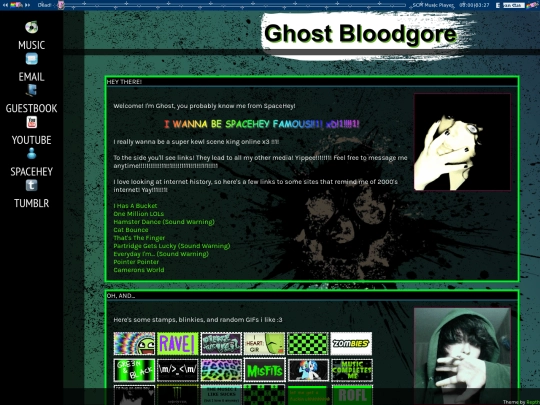Visit the YOUTUBE sidebar link
The image size is (540, 405).
[31, 140]
